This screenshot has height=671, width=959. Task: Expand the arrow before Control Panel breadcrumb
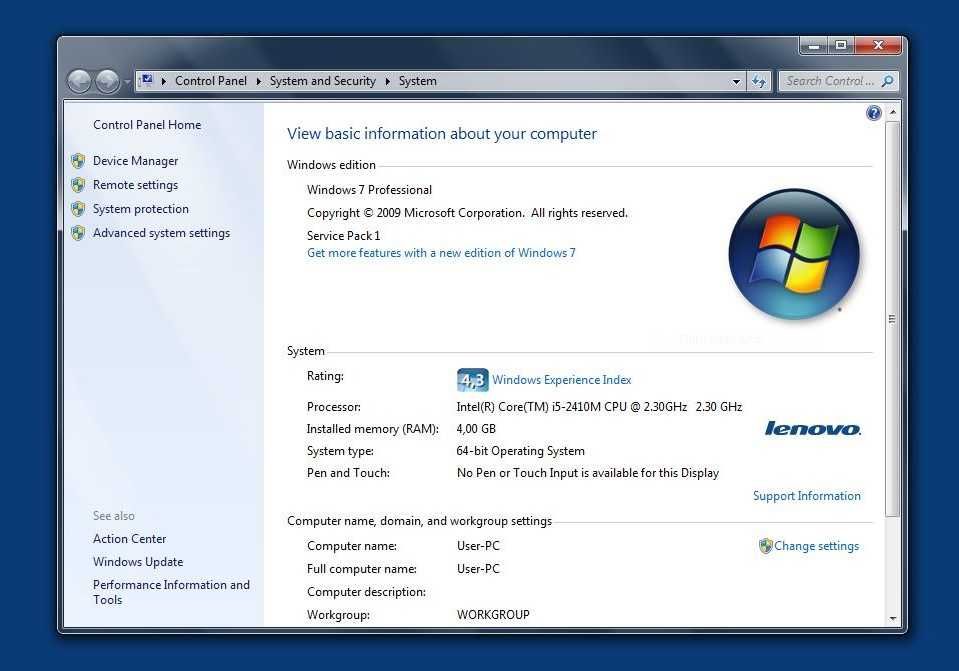163,81
